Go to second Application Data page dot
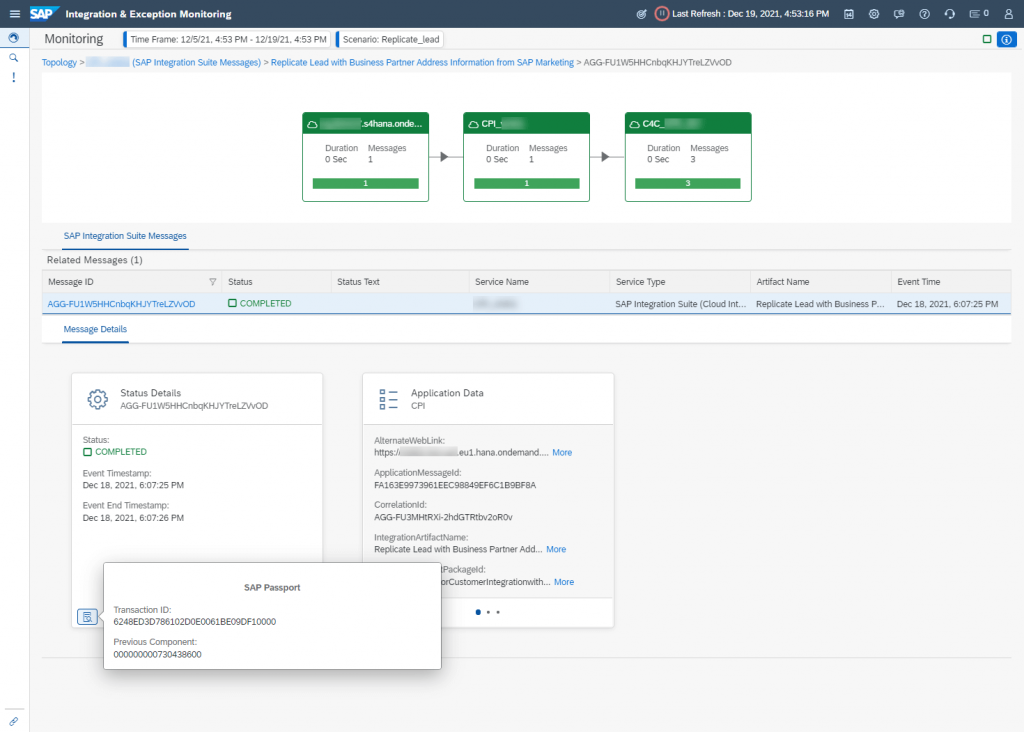The width and height of the screenshot is (1024, 732). (x=488, y=613)
